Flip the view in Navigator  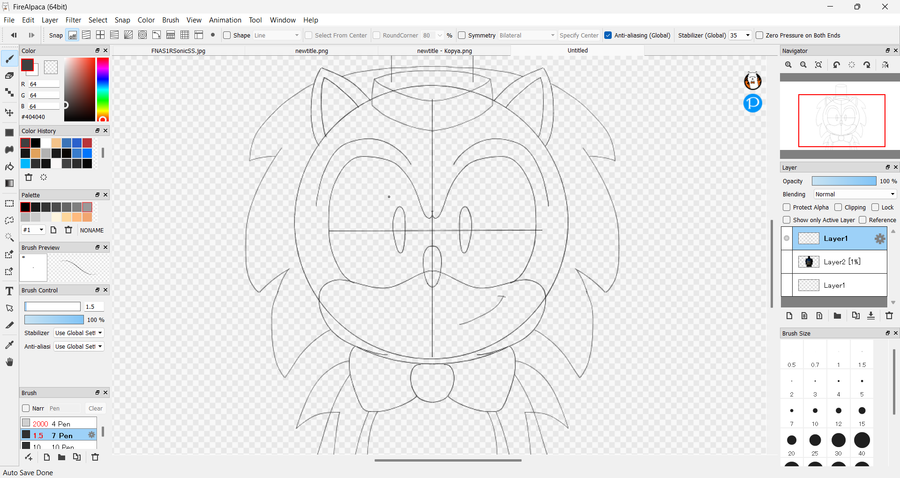[885, 65]
